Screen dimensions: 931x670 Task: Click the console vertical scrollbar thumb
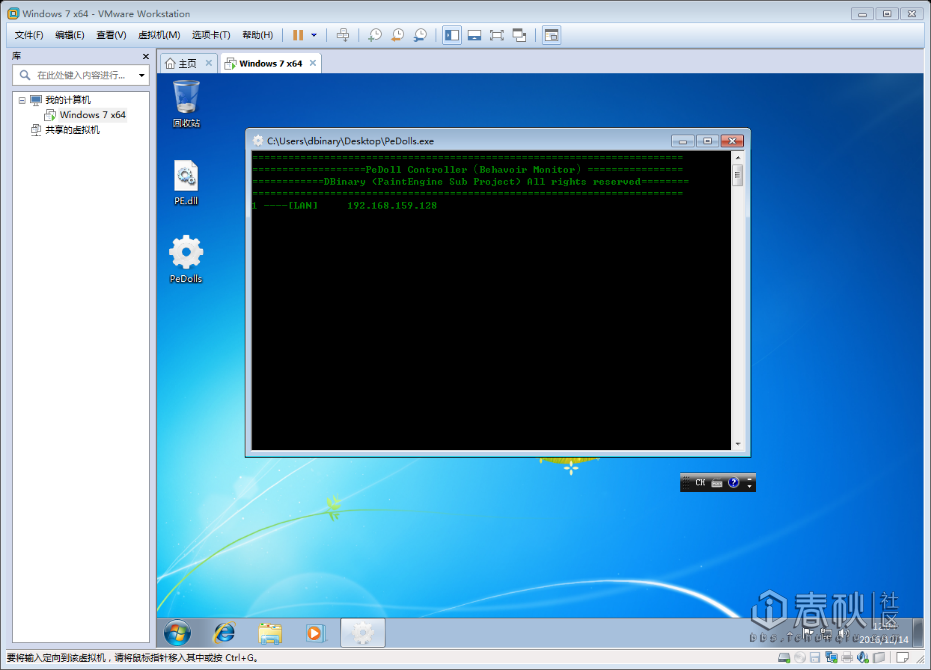[x=737, y=175]
